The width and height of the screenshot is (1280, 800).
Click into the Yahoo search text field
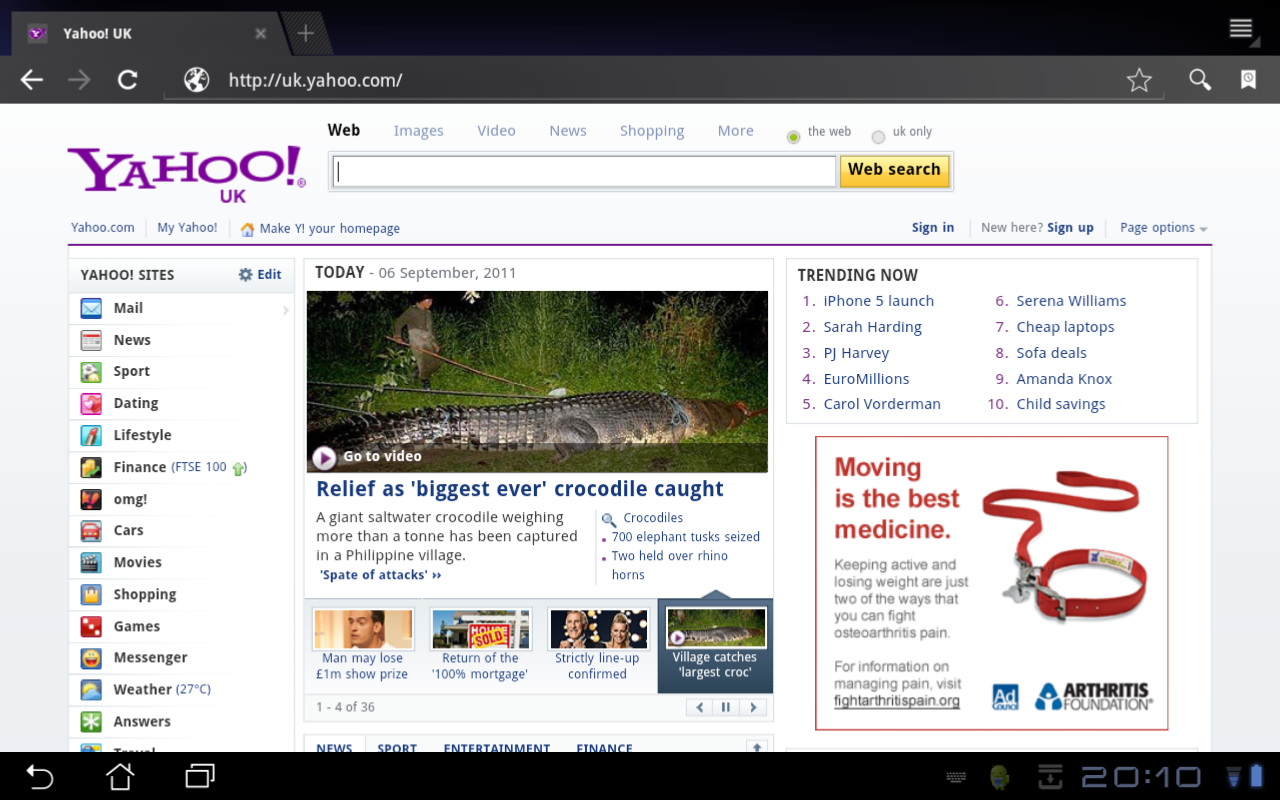coord(584,171)
